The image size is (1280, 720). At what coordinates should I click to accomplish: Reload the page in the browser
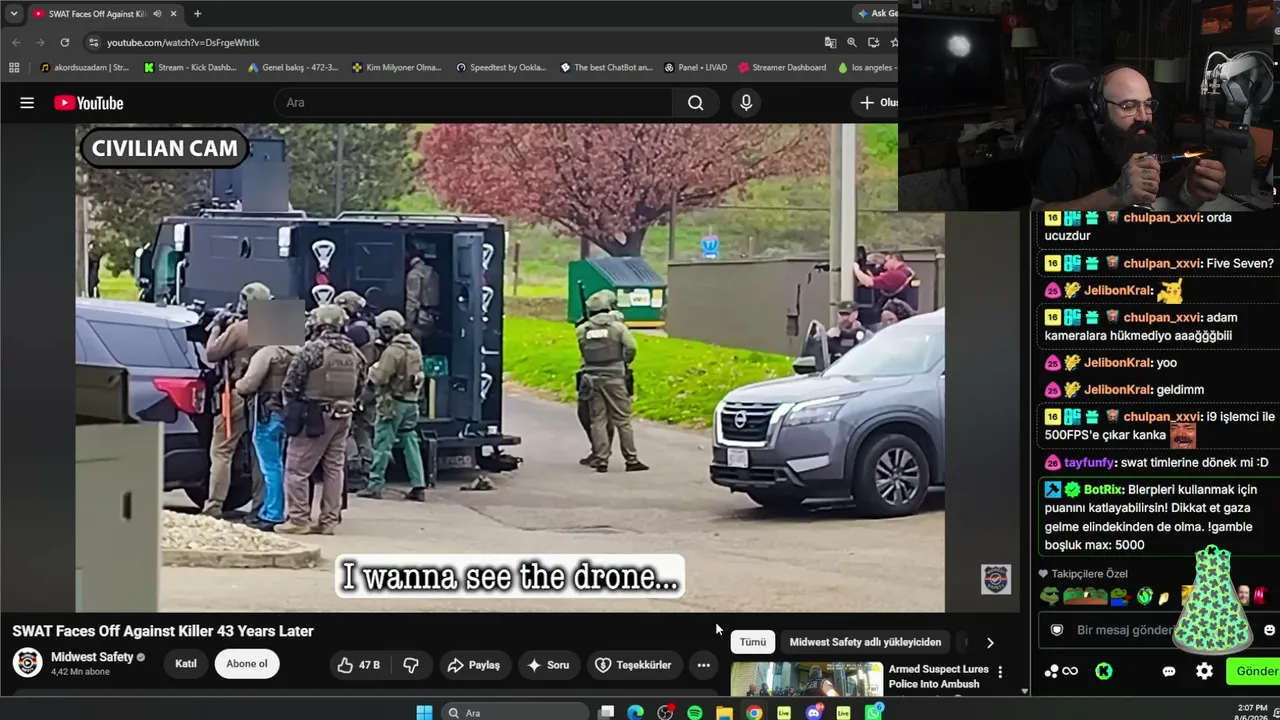(65, 43)
